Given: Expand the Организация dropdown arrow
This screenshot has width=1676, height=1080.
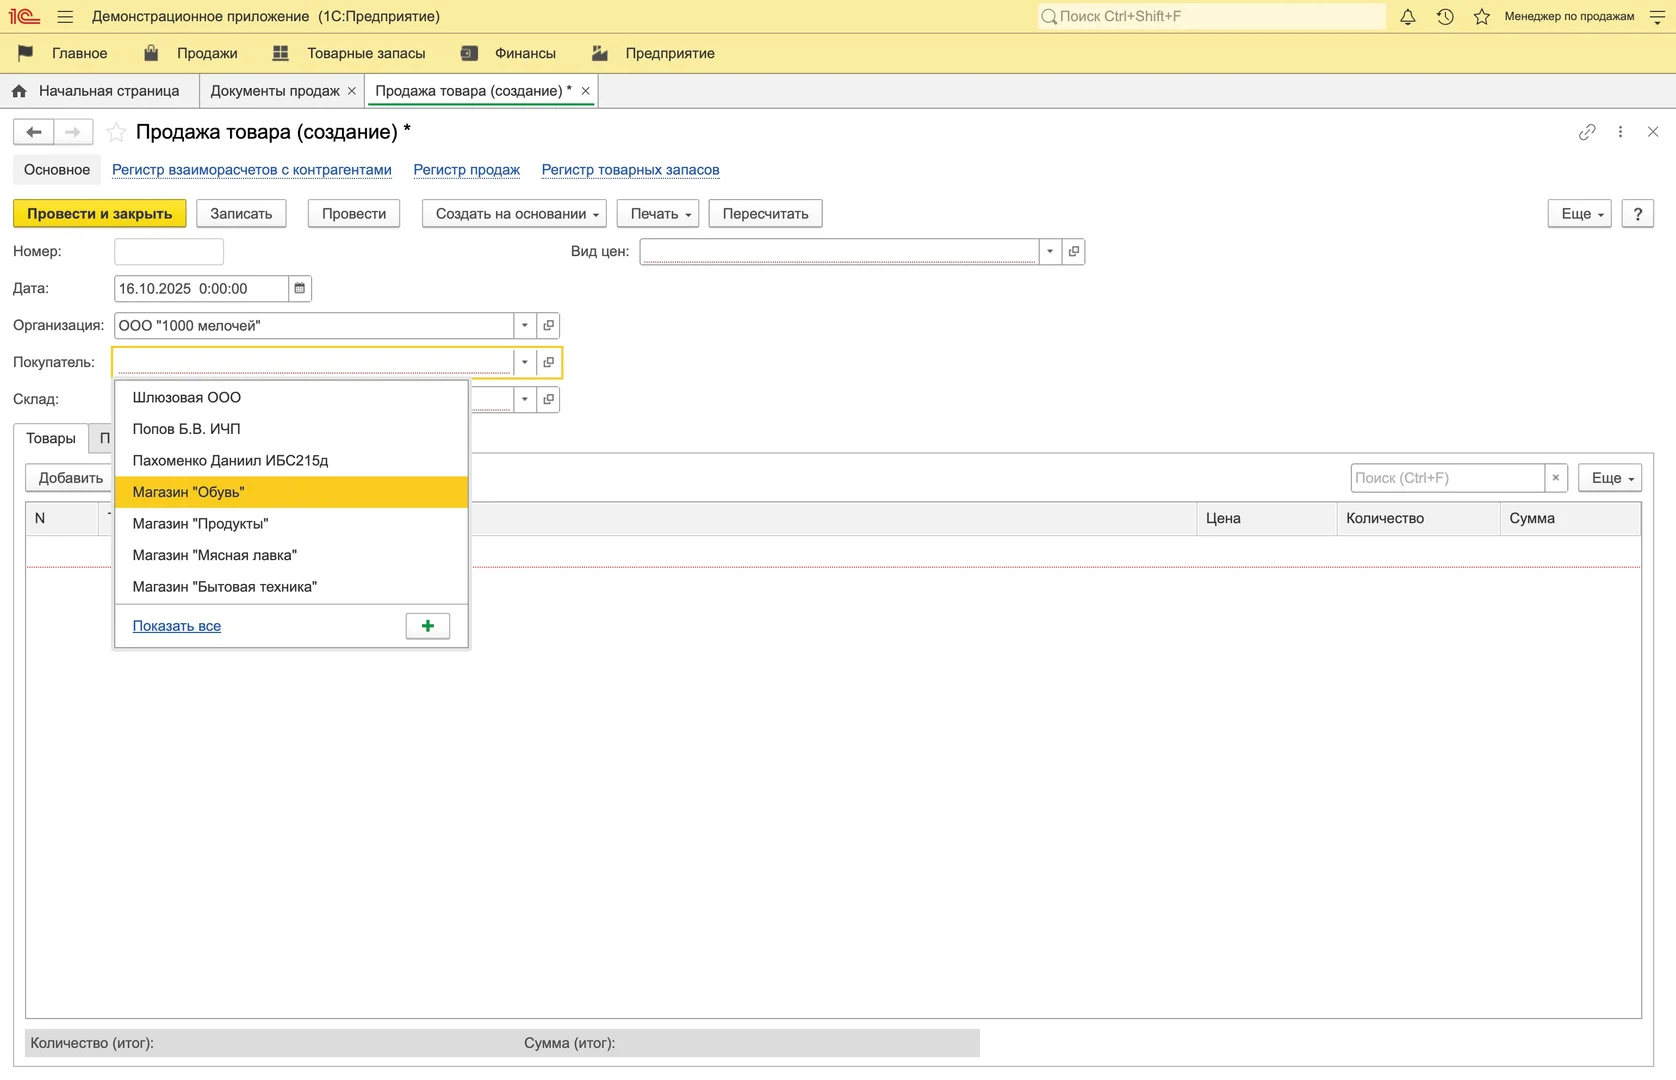Looking at the screenshot, I should click(524, 325).
